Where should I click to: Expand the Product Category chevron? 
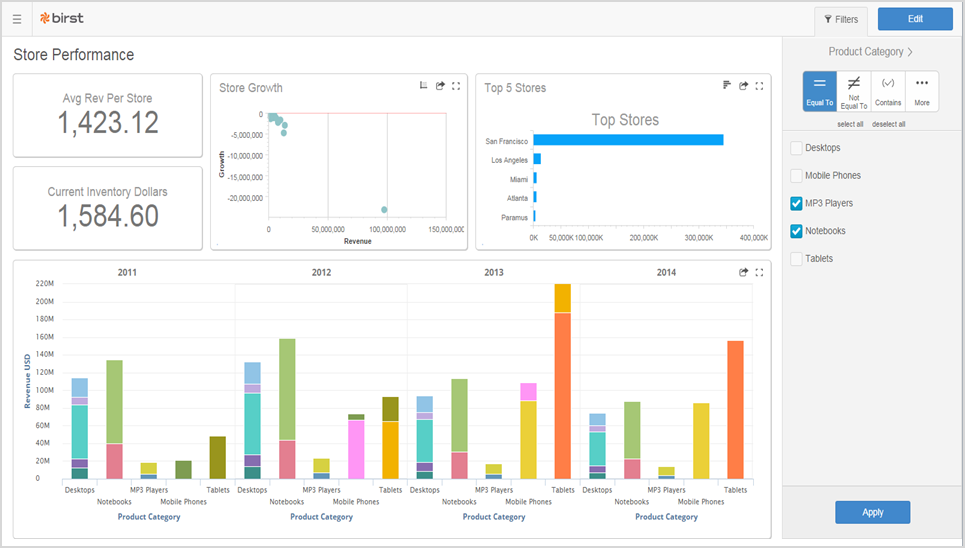coord(910,52)
